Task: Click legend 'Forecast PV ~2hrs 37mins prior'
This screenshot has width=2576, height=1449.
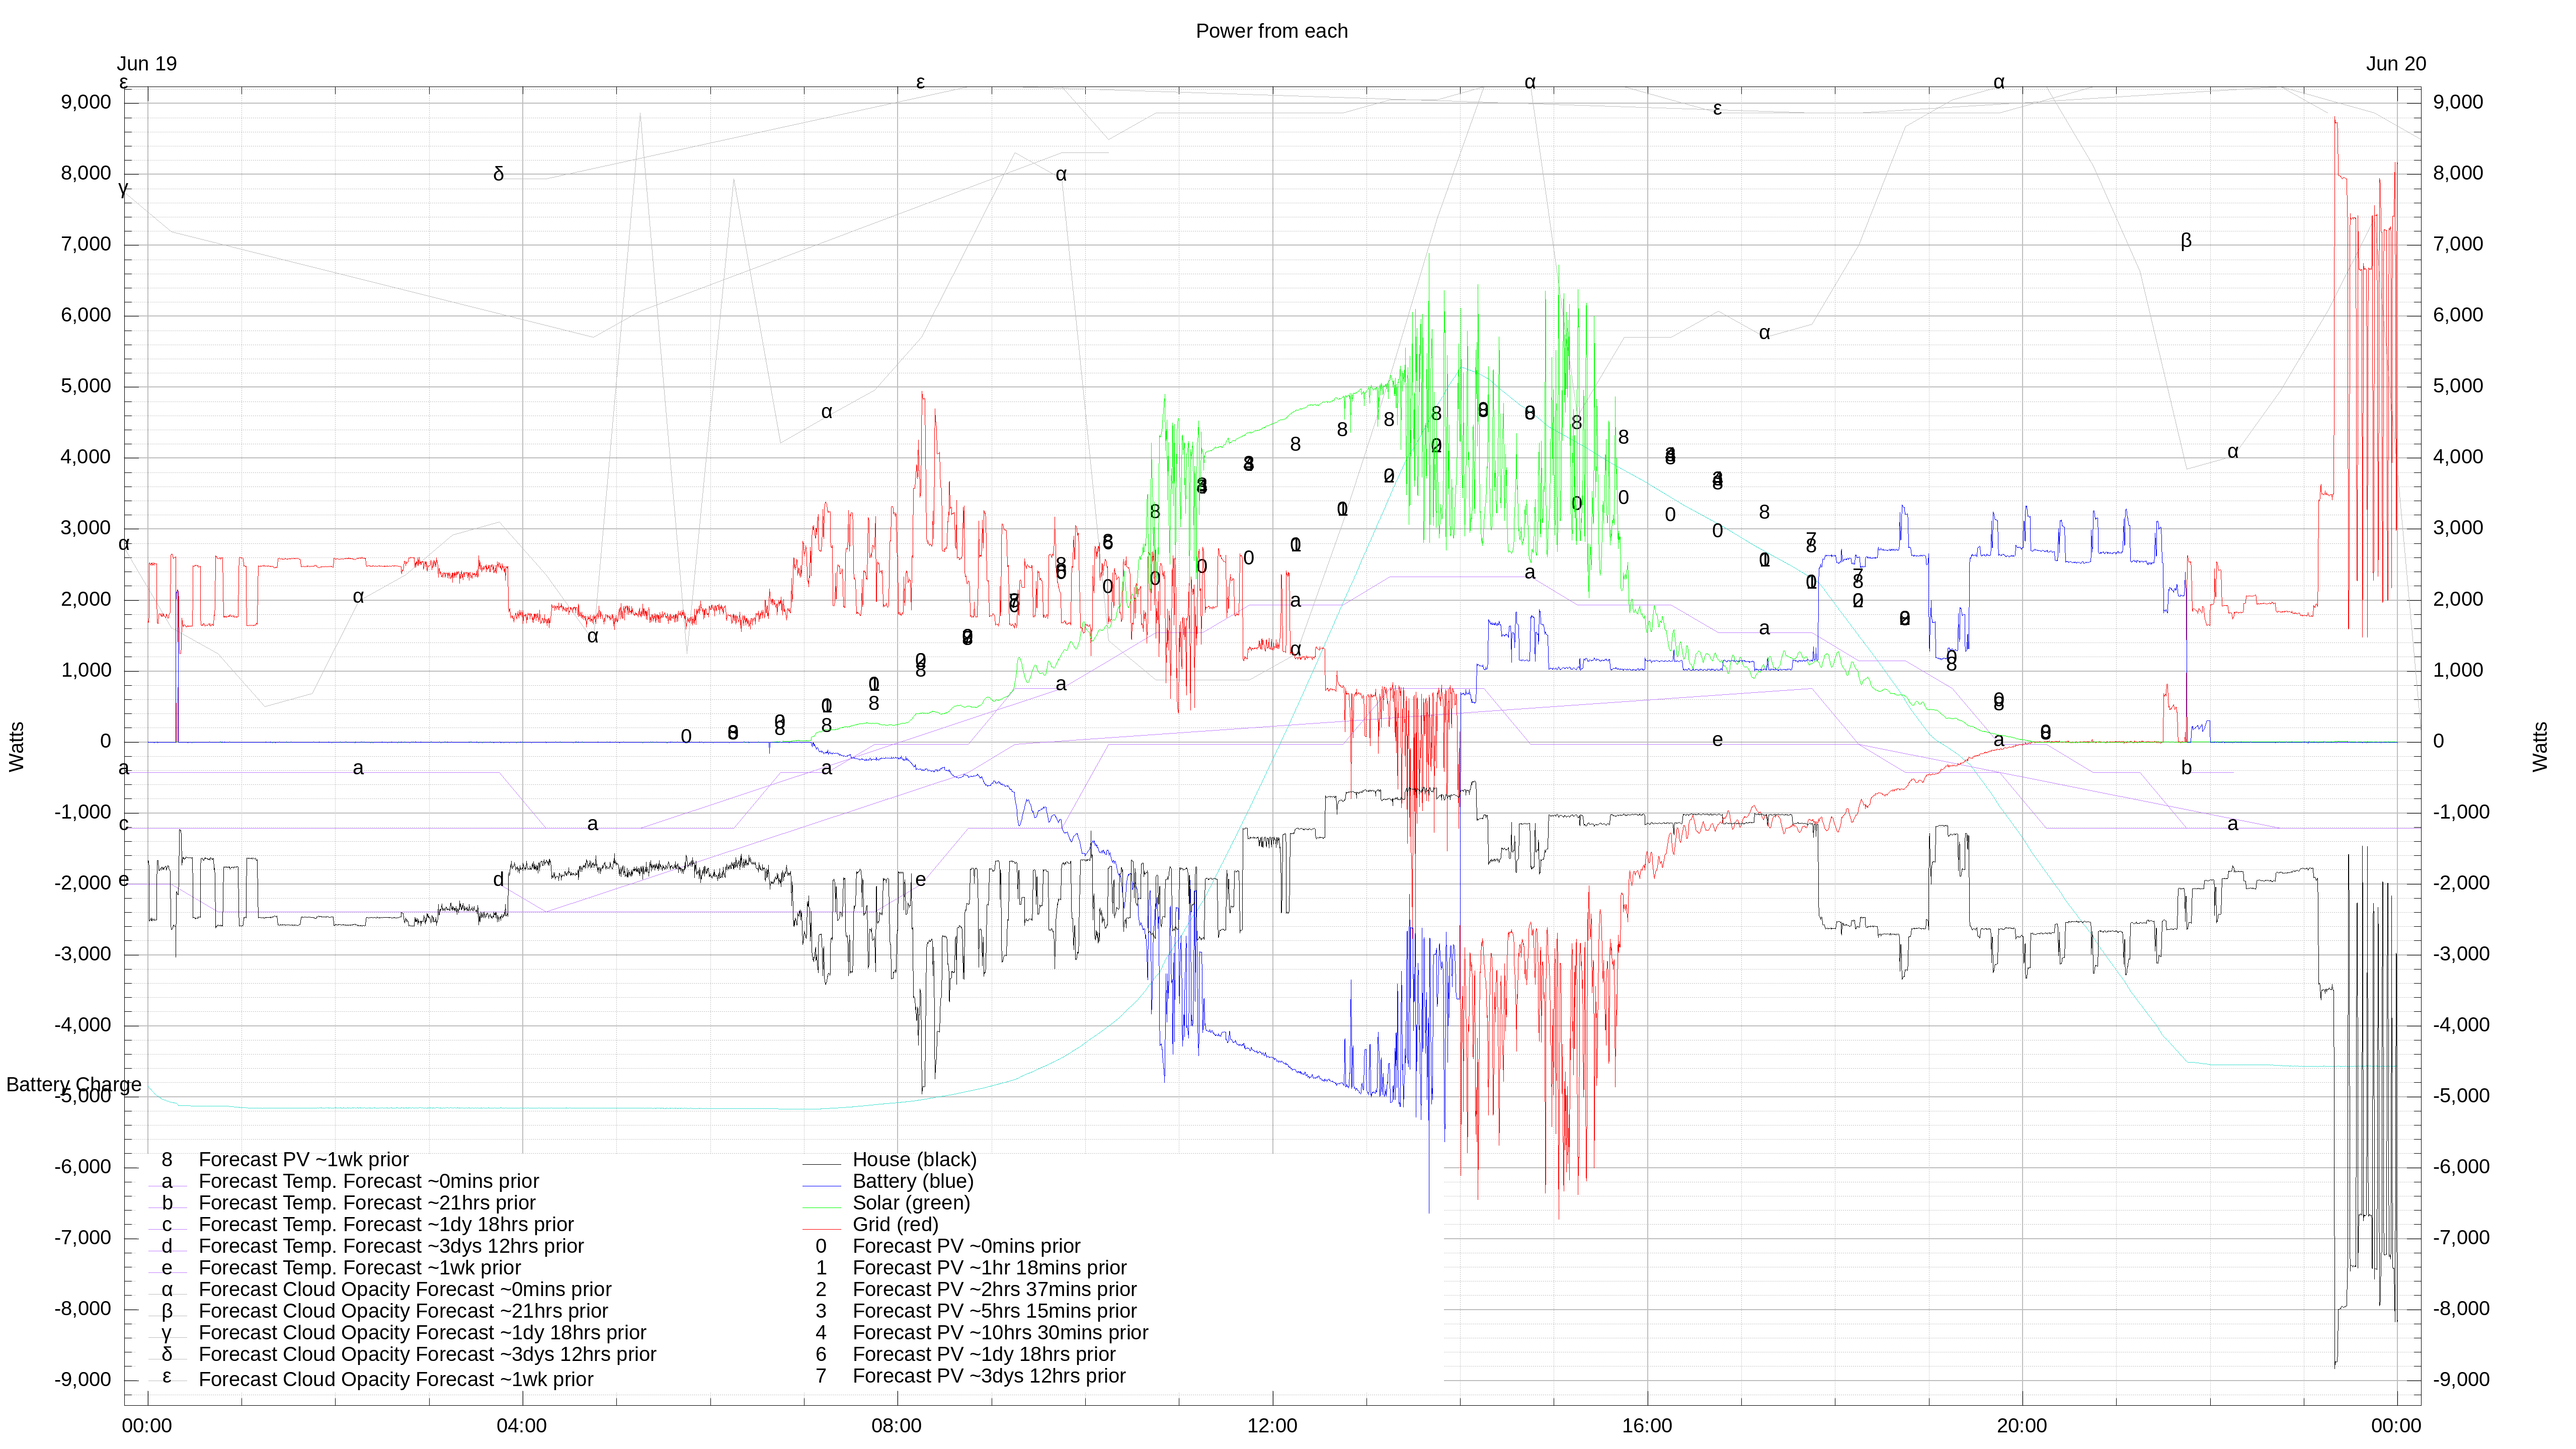Action: click(994, 1290)
